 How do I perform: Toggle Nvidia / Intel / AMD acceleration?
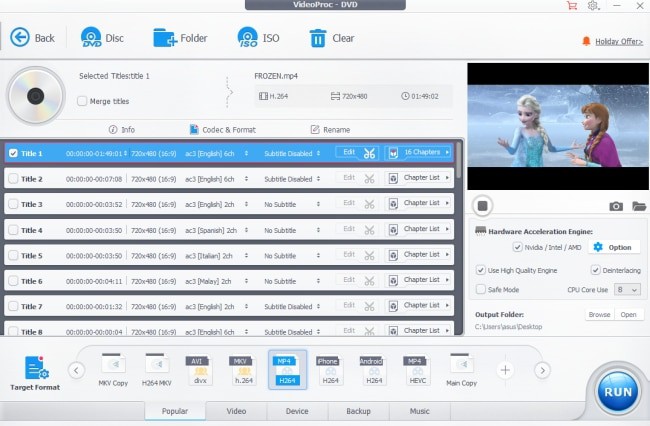(x=517, y=247)
